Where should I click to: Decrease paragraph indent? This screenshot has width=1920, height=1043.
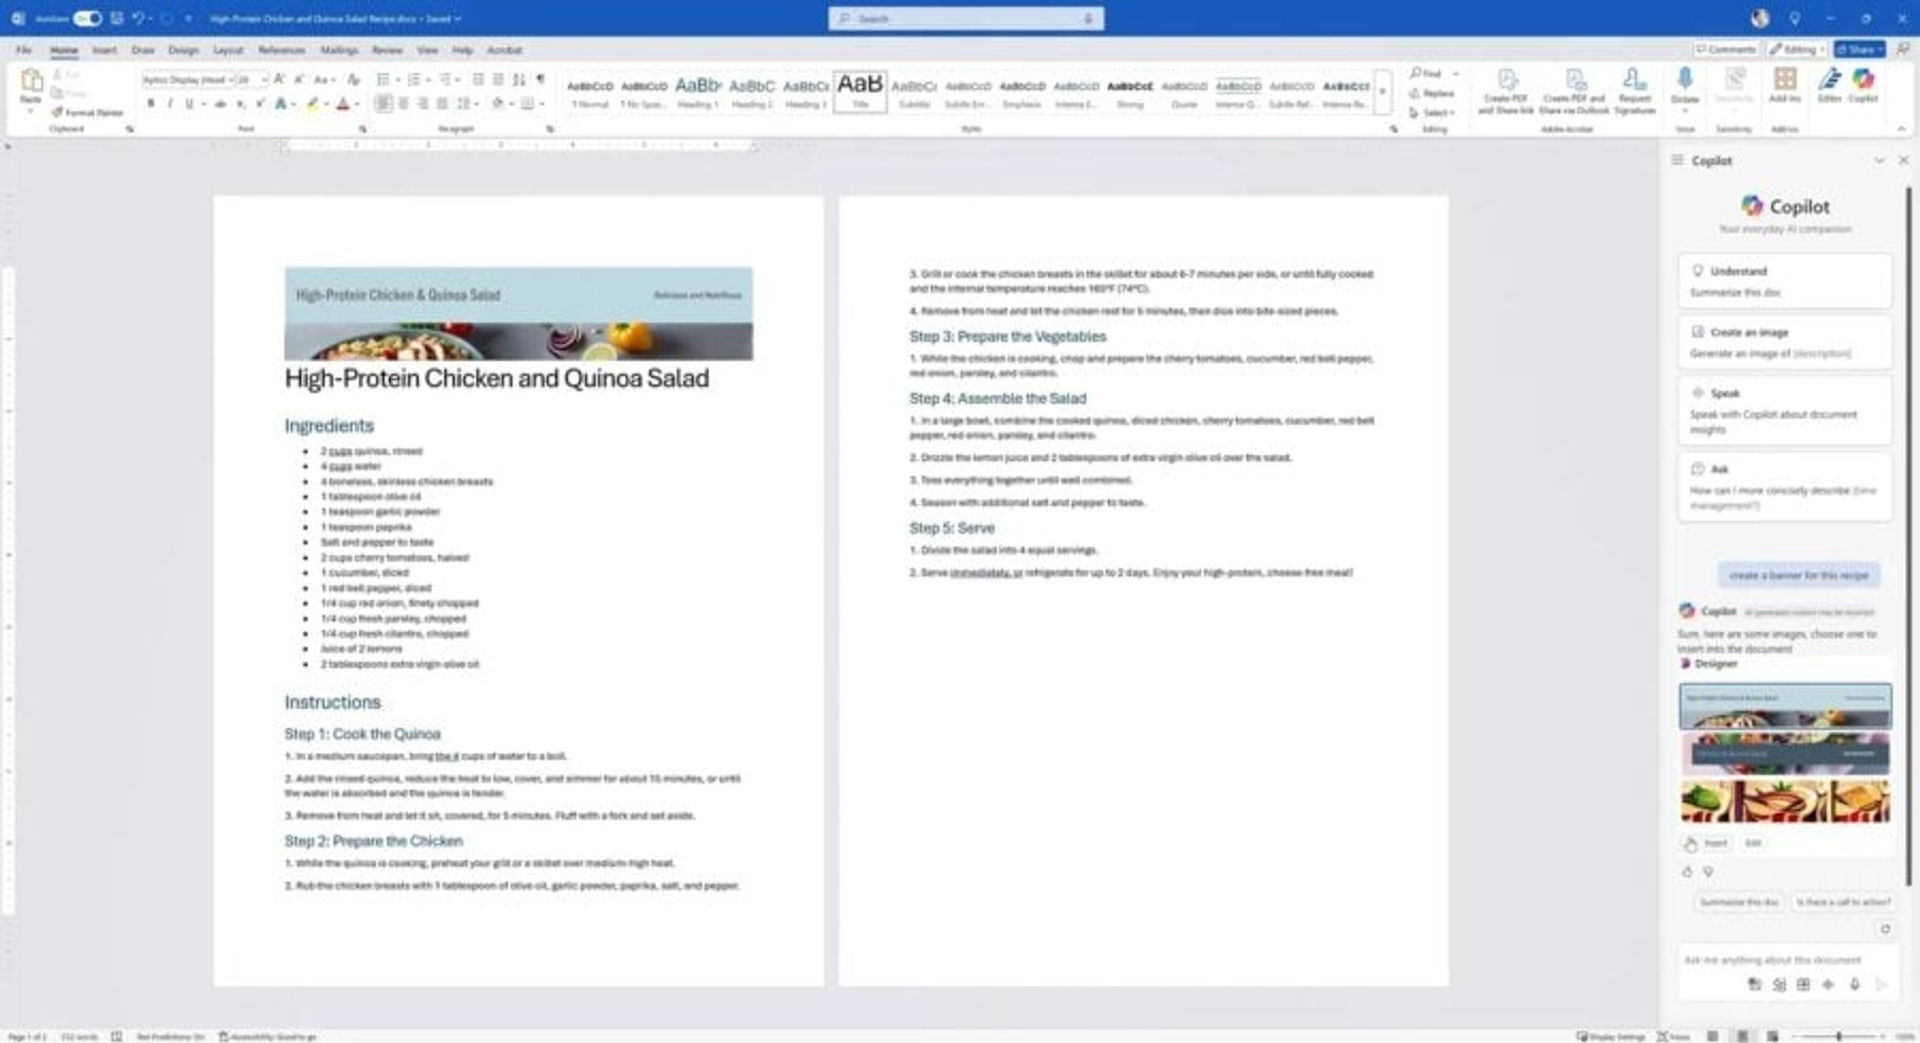478,79
